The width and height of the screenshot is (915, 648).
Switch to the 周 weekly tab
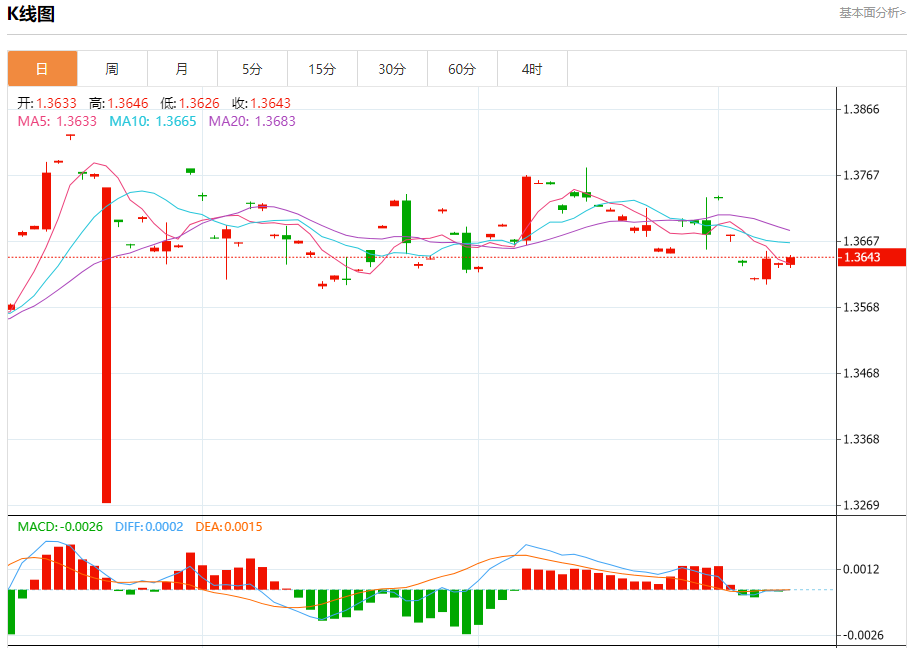(x=112, y=69)
